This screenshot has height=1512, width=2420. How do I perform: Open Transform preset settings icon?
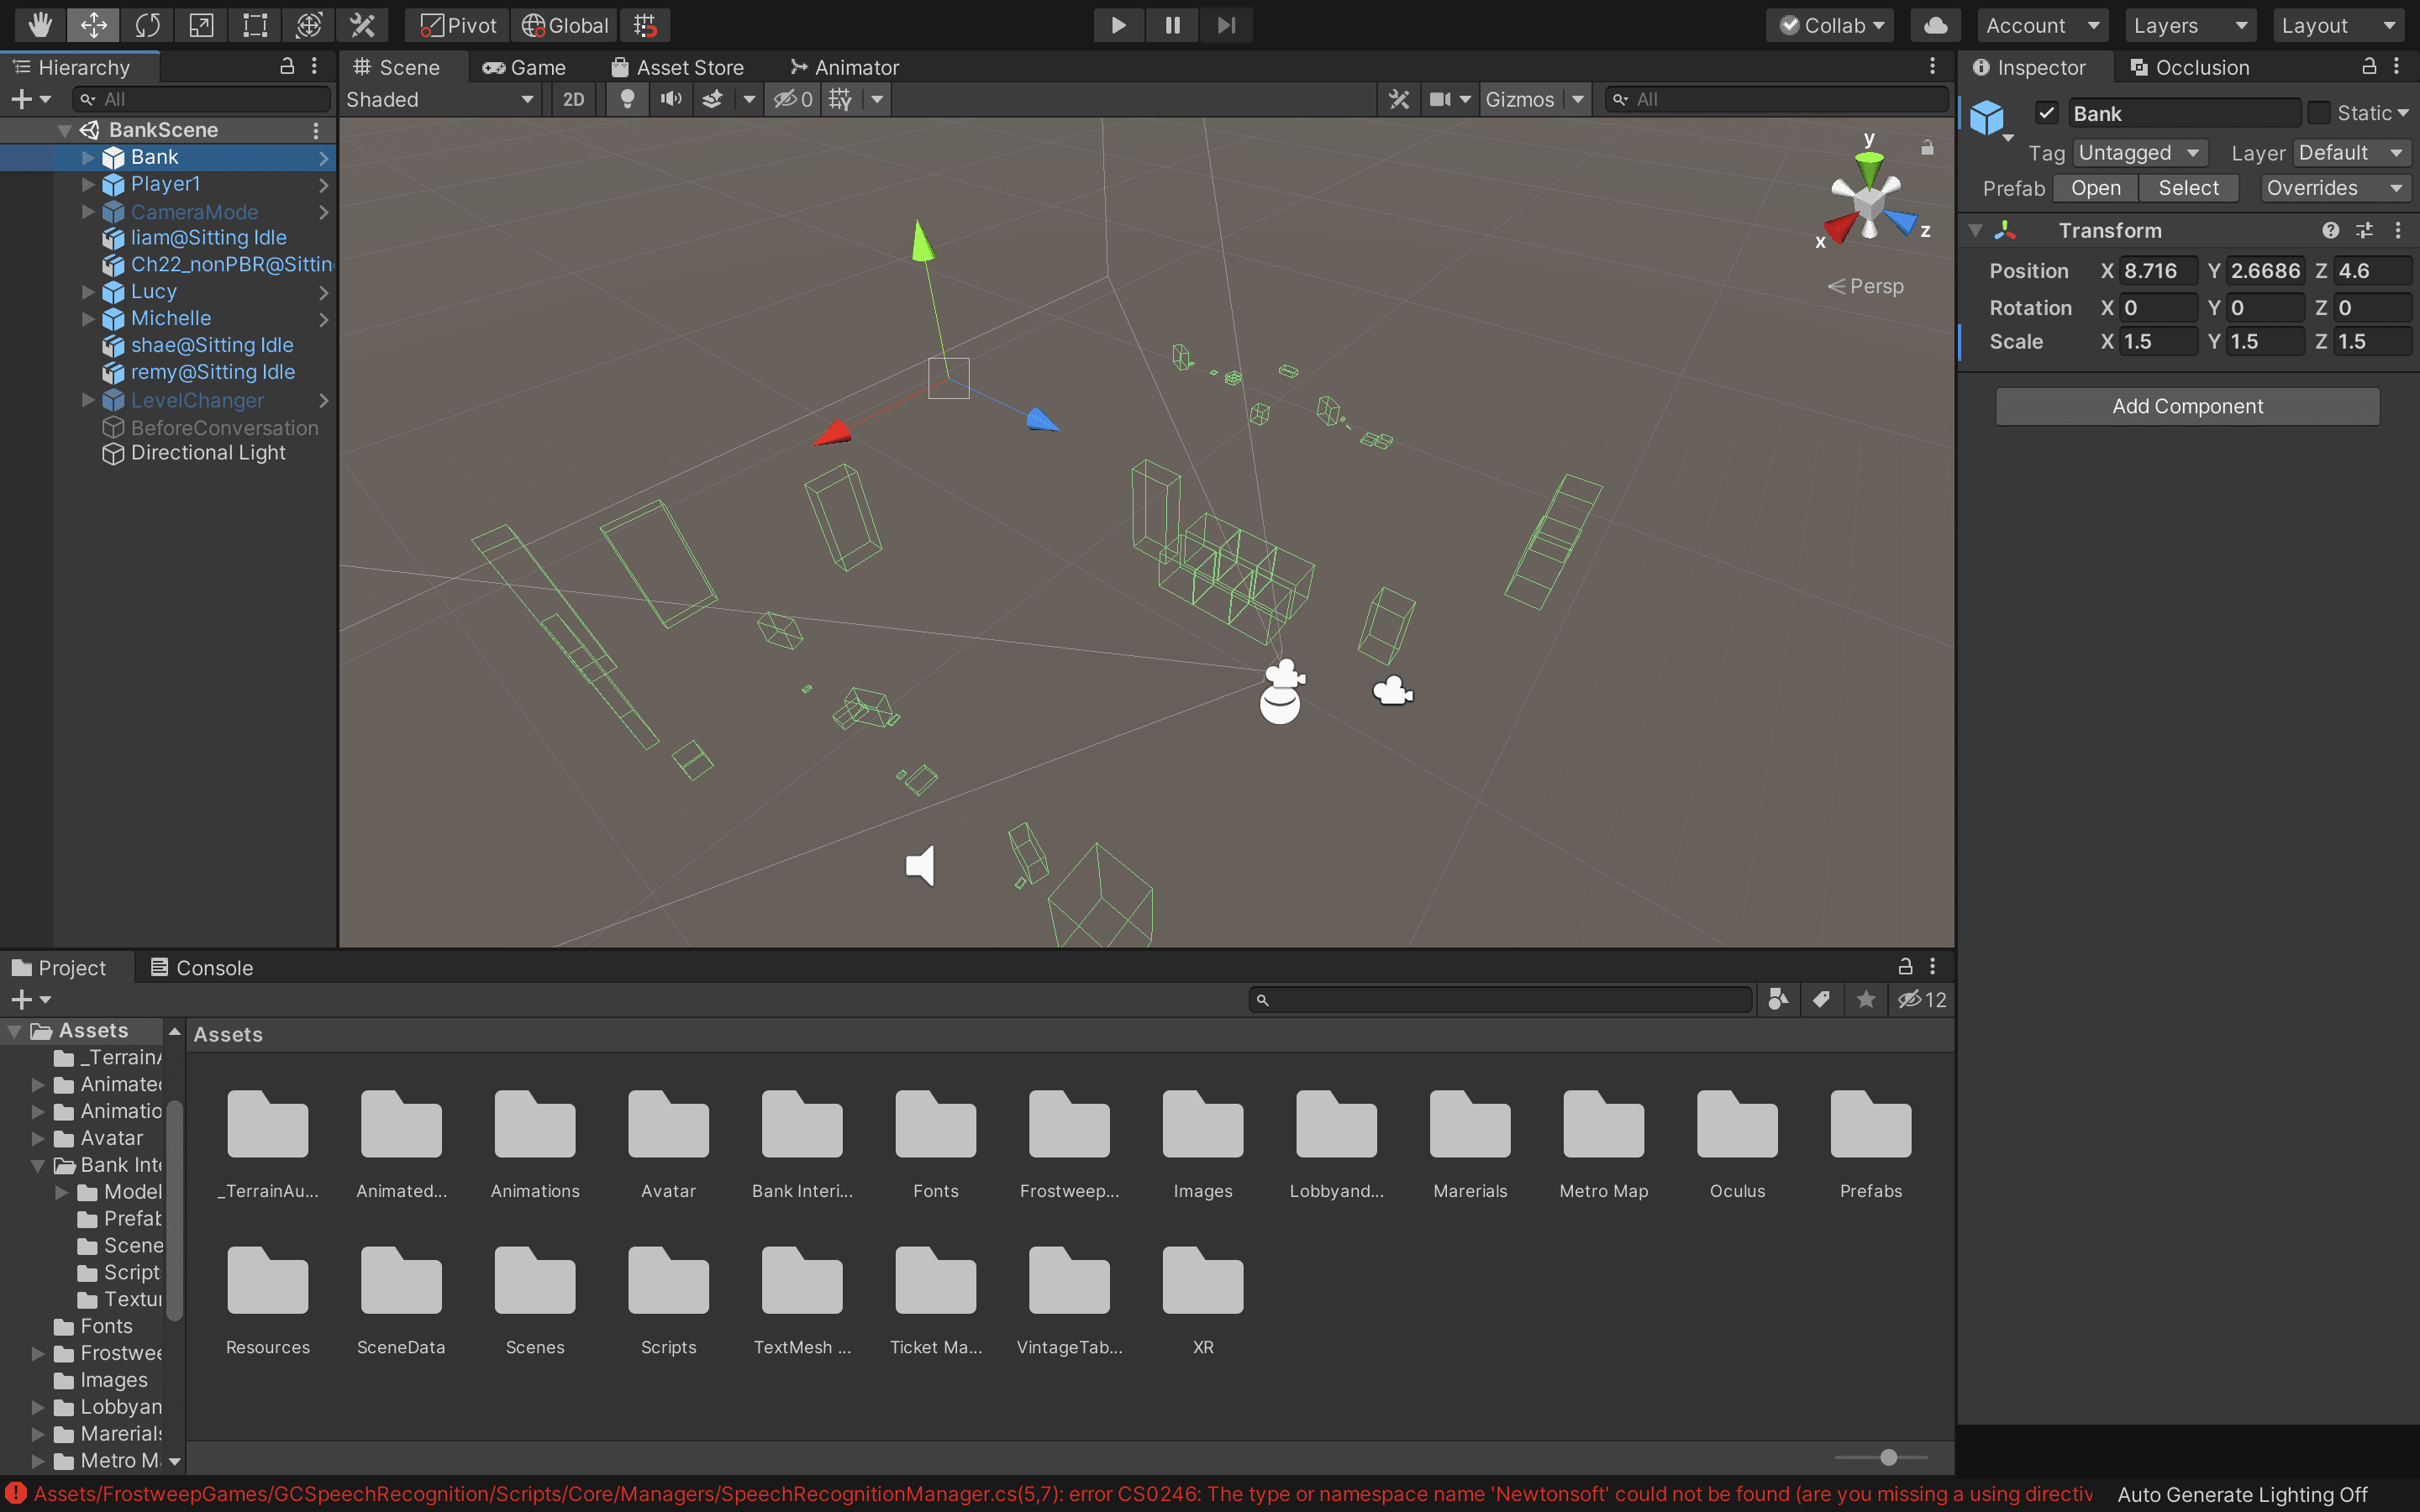[x=2364, y=230]
